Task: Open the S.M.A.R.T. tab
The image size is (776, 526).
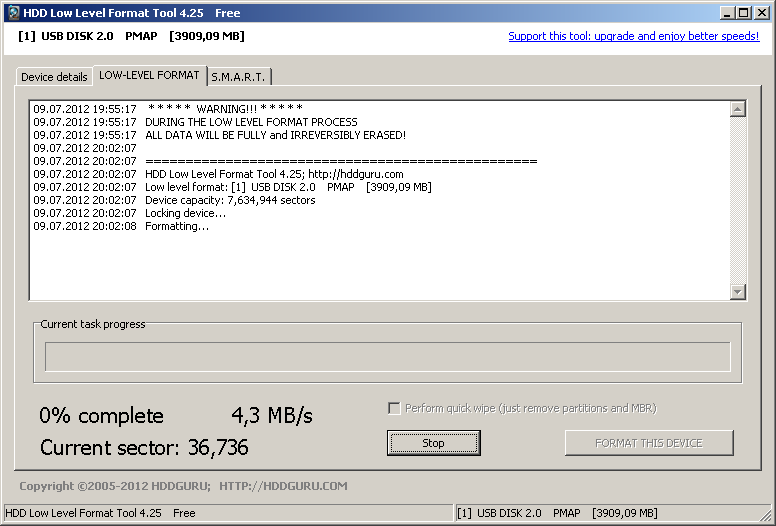Action: click(238, 77)
